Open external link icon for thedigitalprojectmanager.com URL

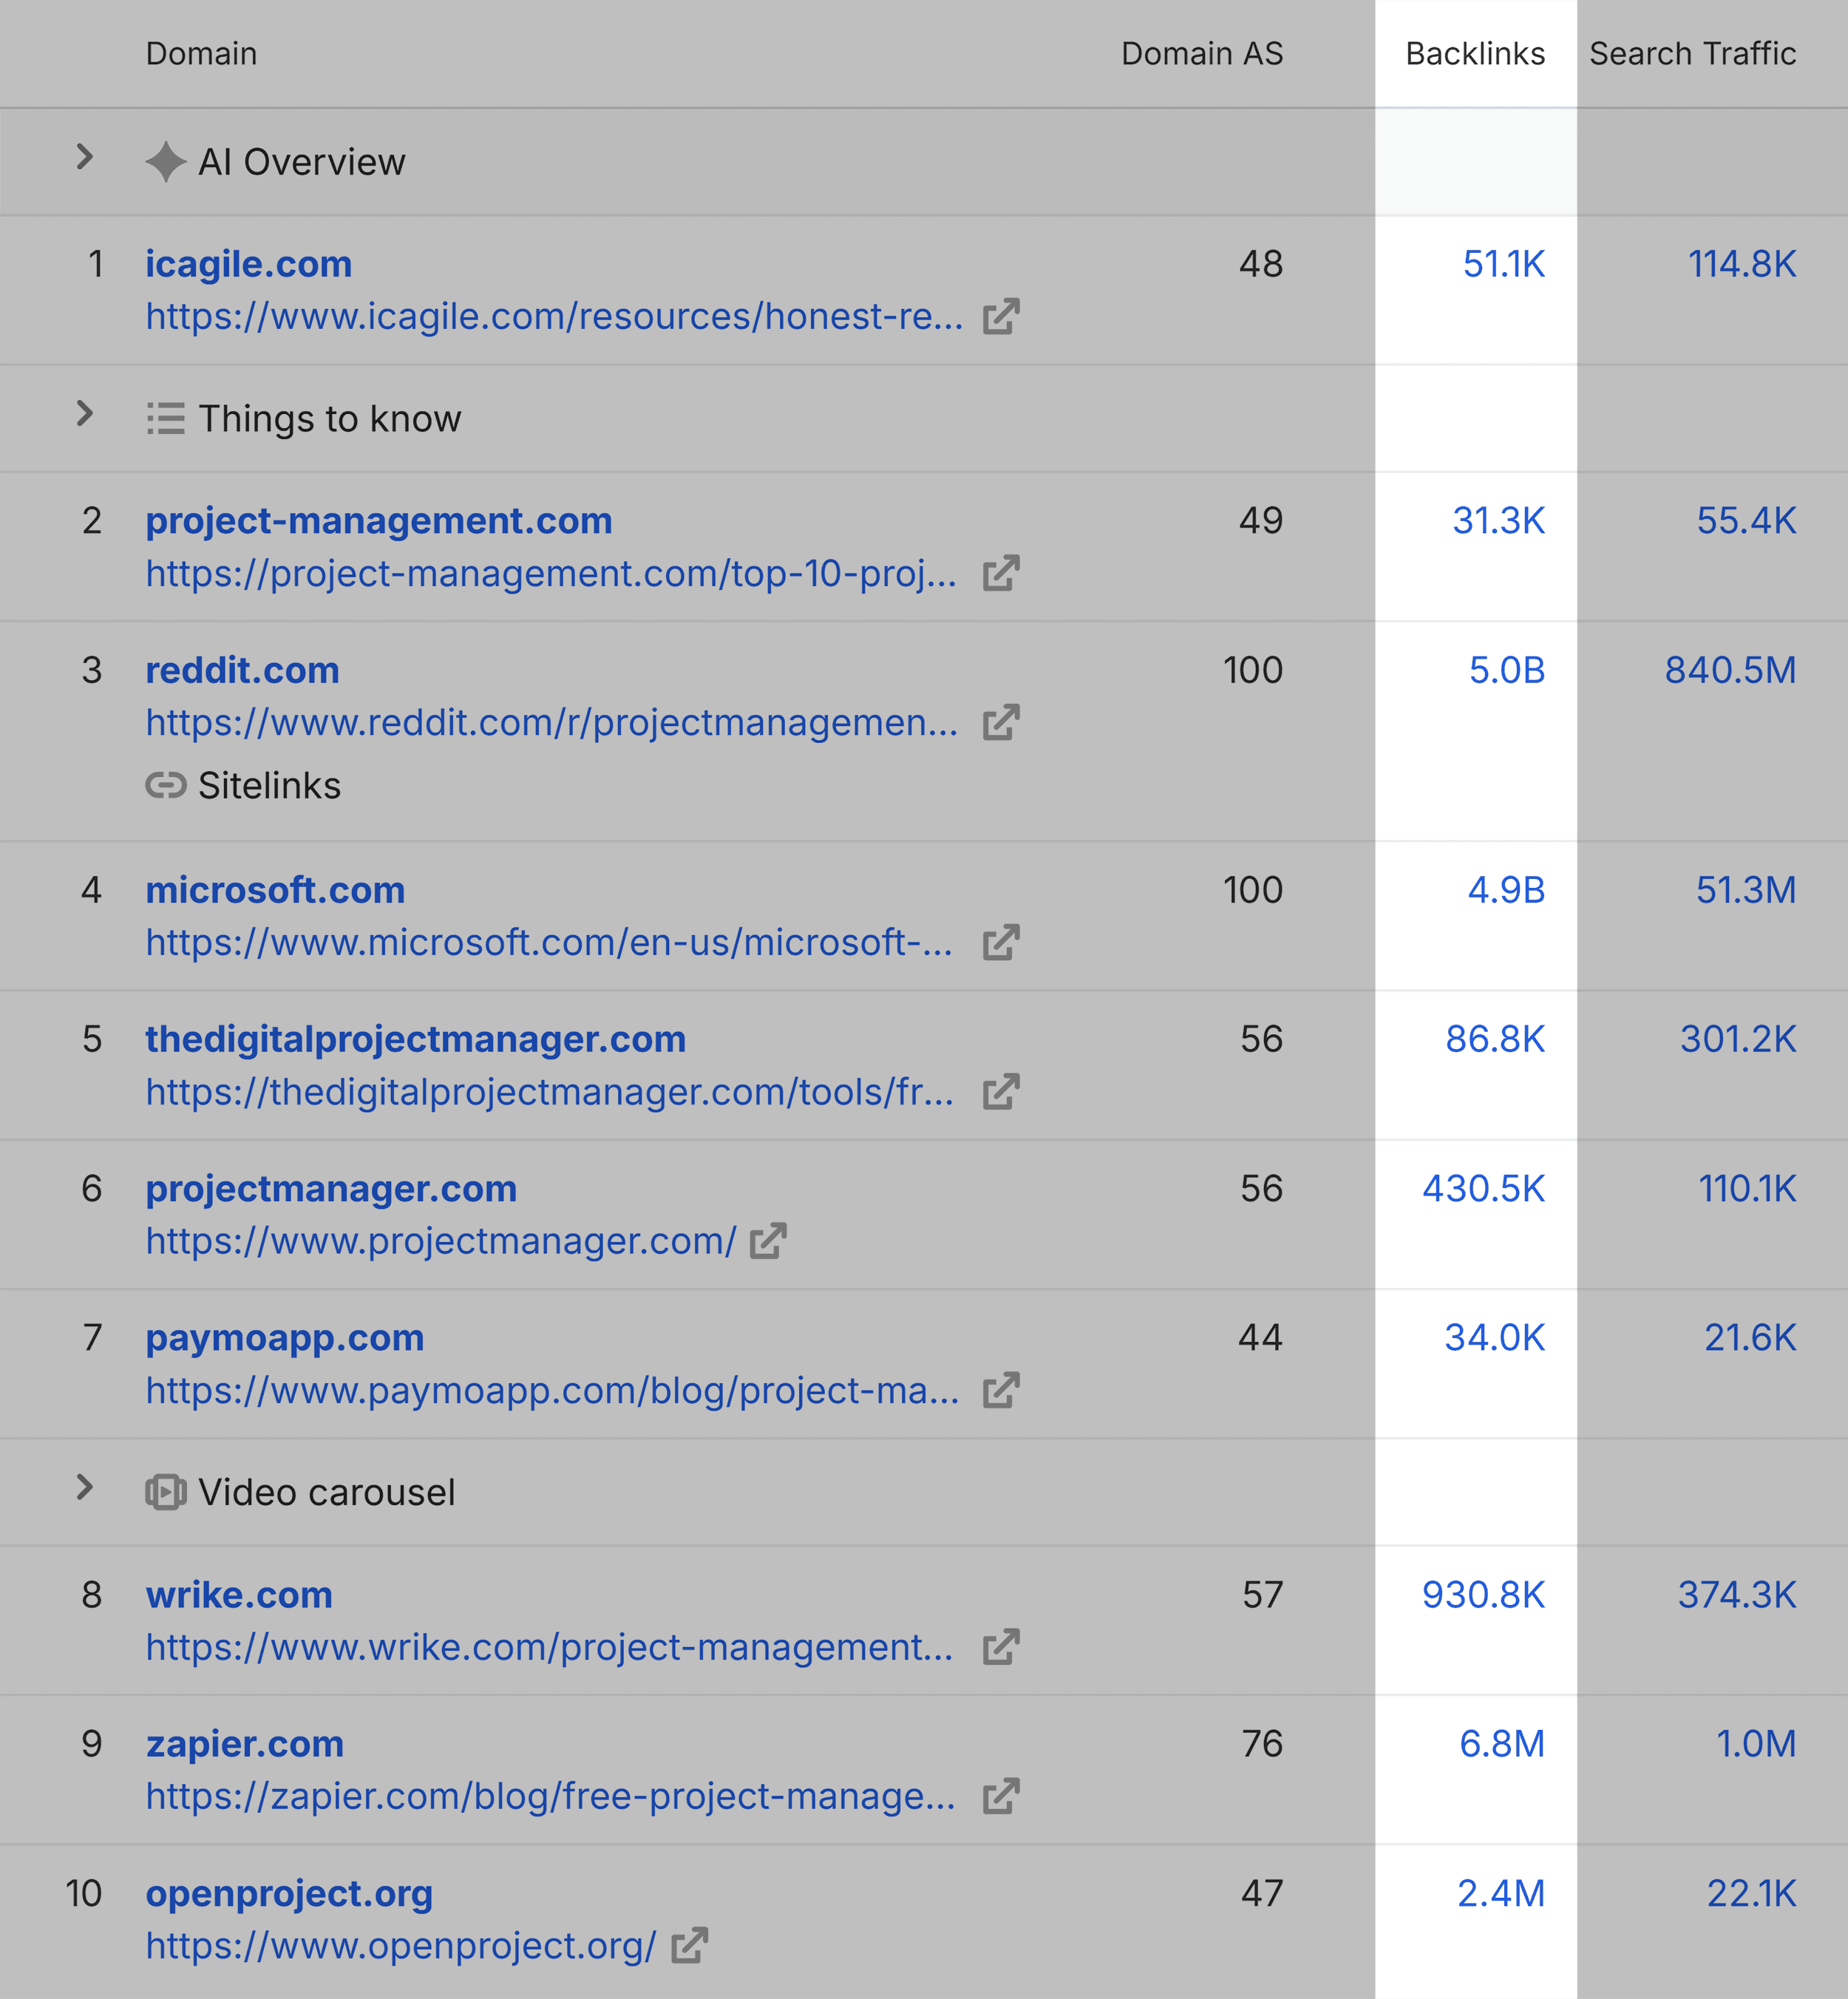coord(1001,1092)
